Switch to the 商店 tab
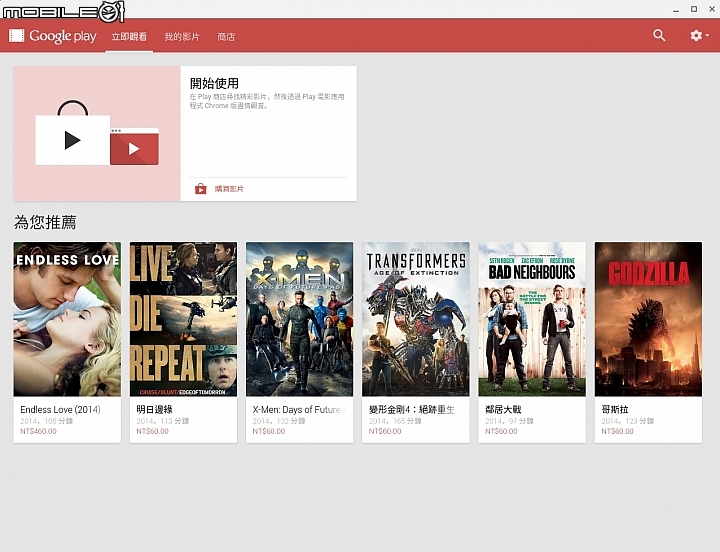720x552 pixels. (226, 37)
